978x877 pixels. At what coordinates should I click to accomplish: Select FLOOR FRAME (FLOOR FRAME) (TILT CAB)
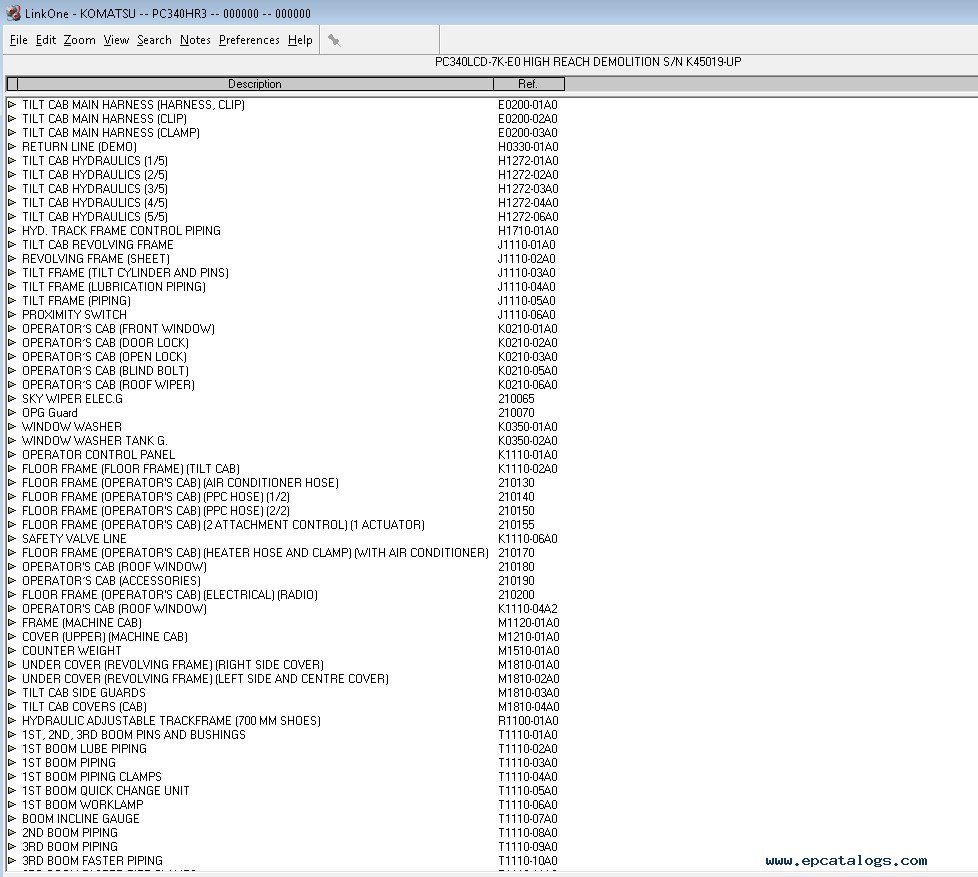tap(131, 468)
